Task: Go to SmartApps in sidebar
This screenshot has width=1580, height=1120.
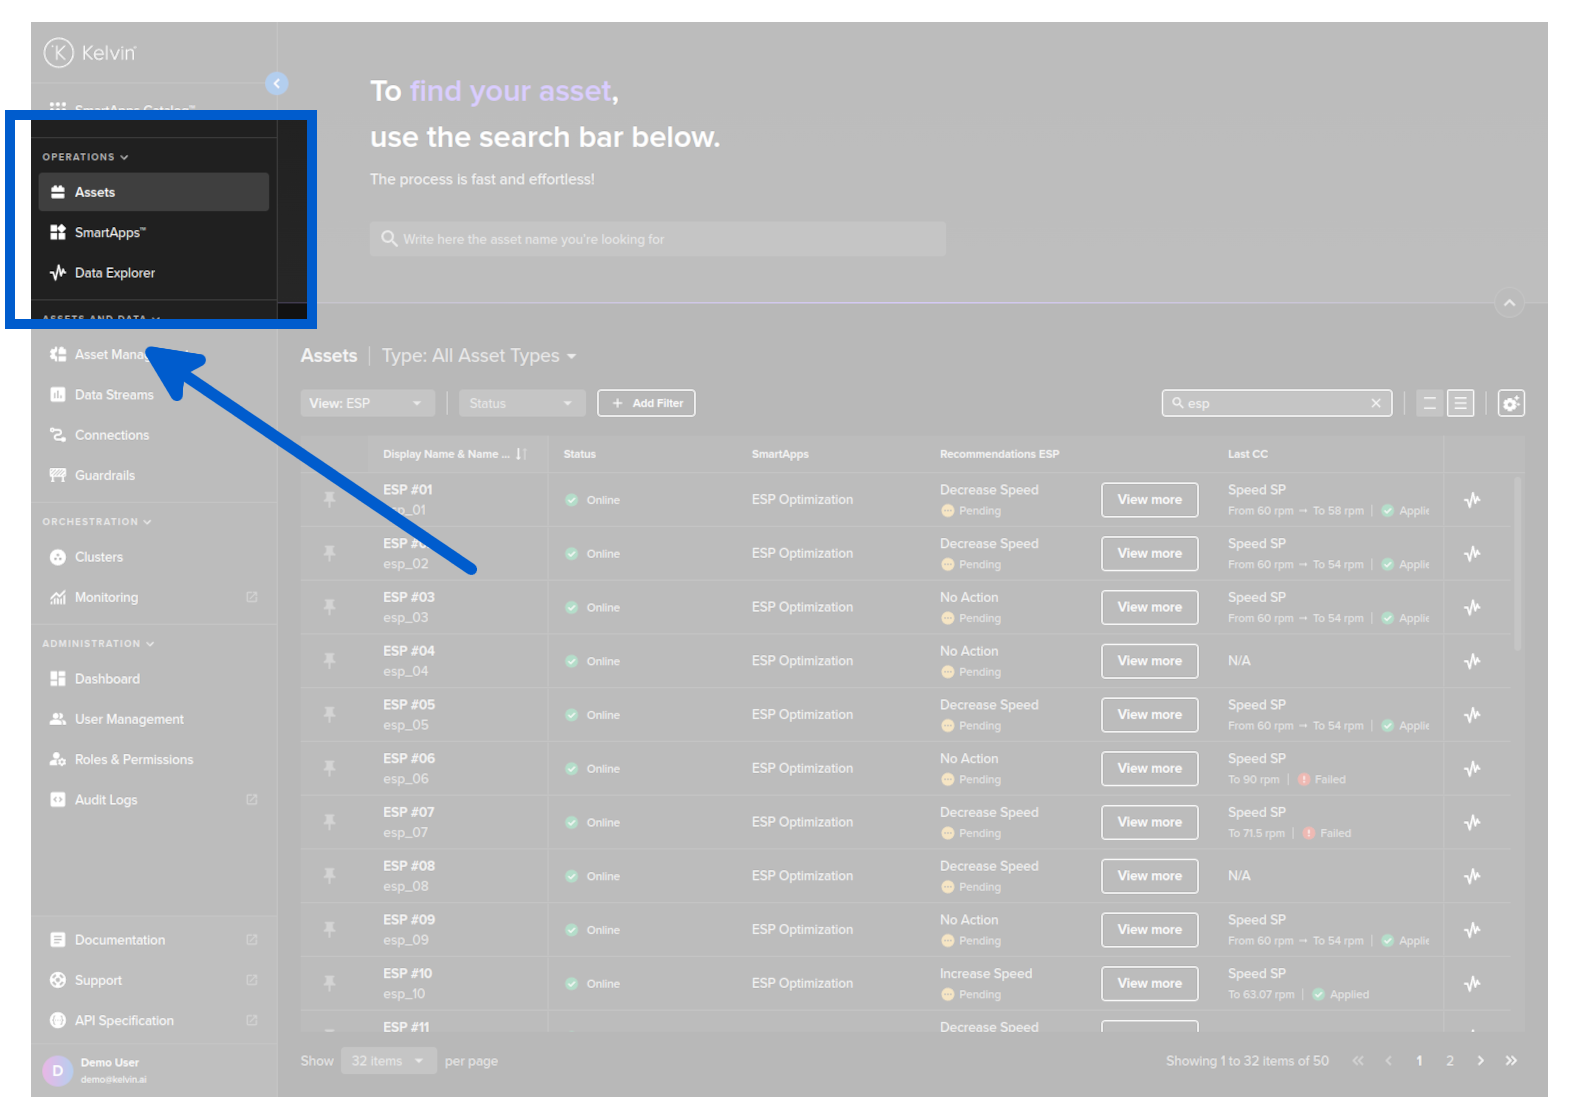Action: click(x=110, y=233)
